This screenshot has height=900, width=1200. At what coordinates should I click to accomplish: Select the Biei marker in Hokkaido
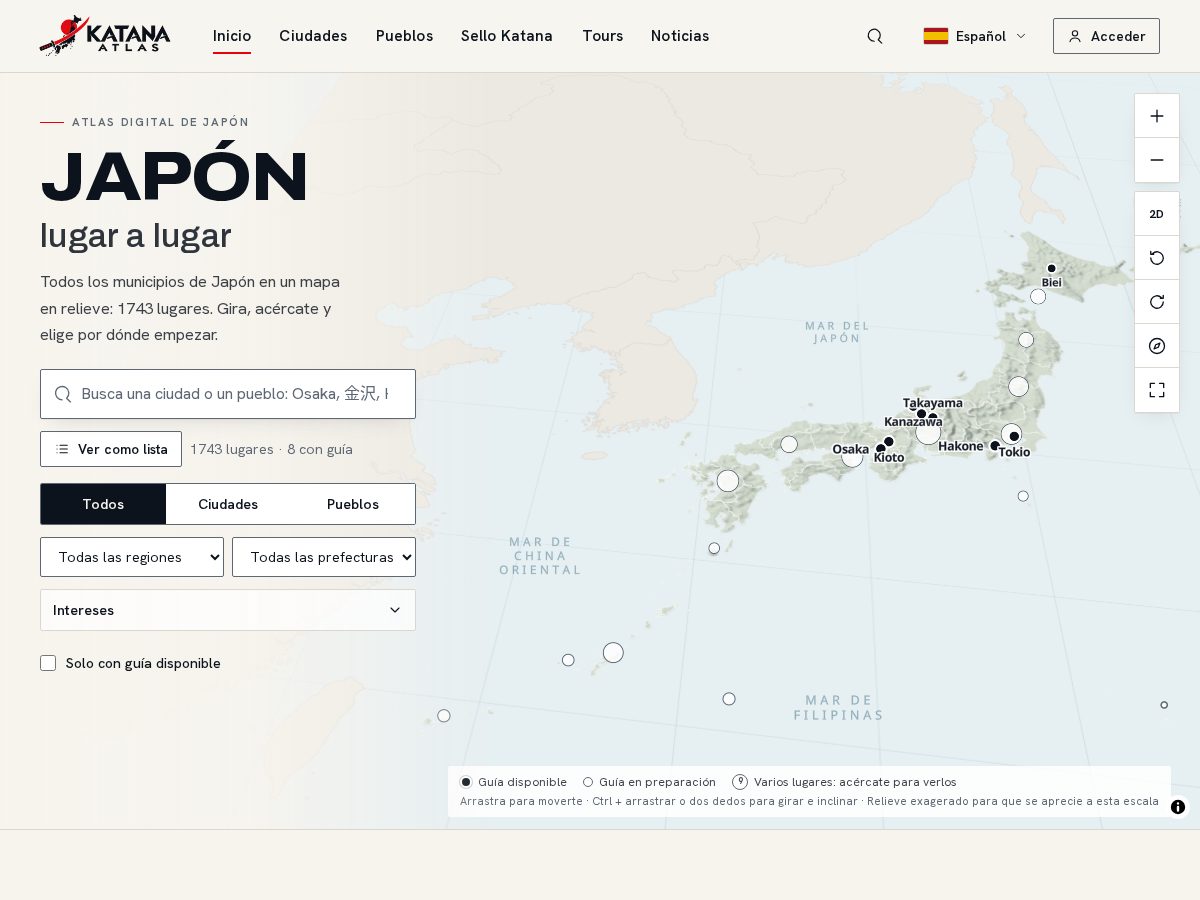coord(1051,268)
